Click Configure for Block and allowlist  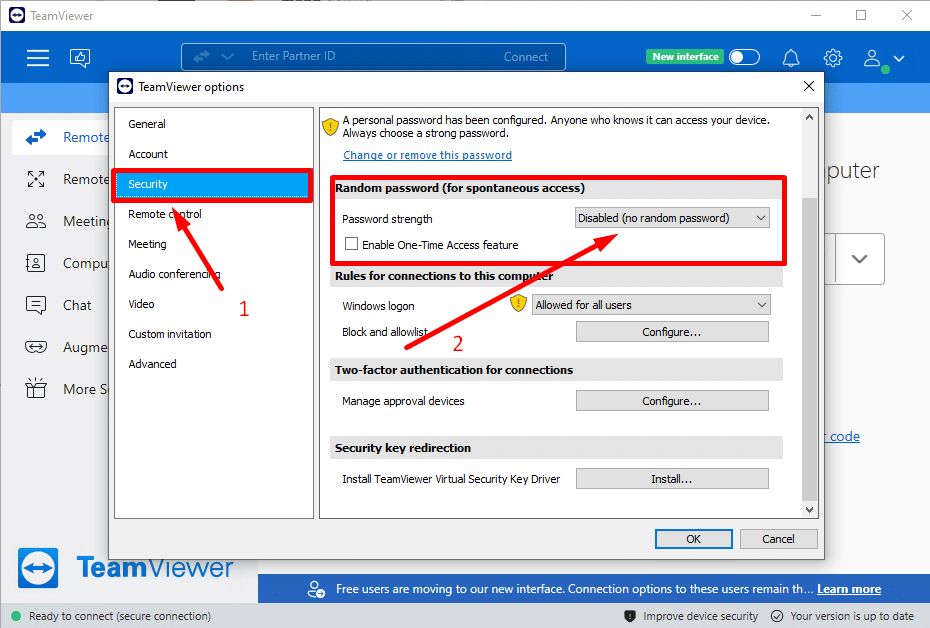pyautogui.click(x=672, y=332)
